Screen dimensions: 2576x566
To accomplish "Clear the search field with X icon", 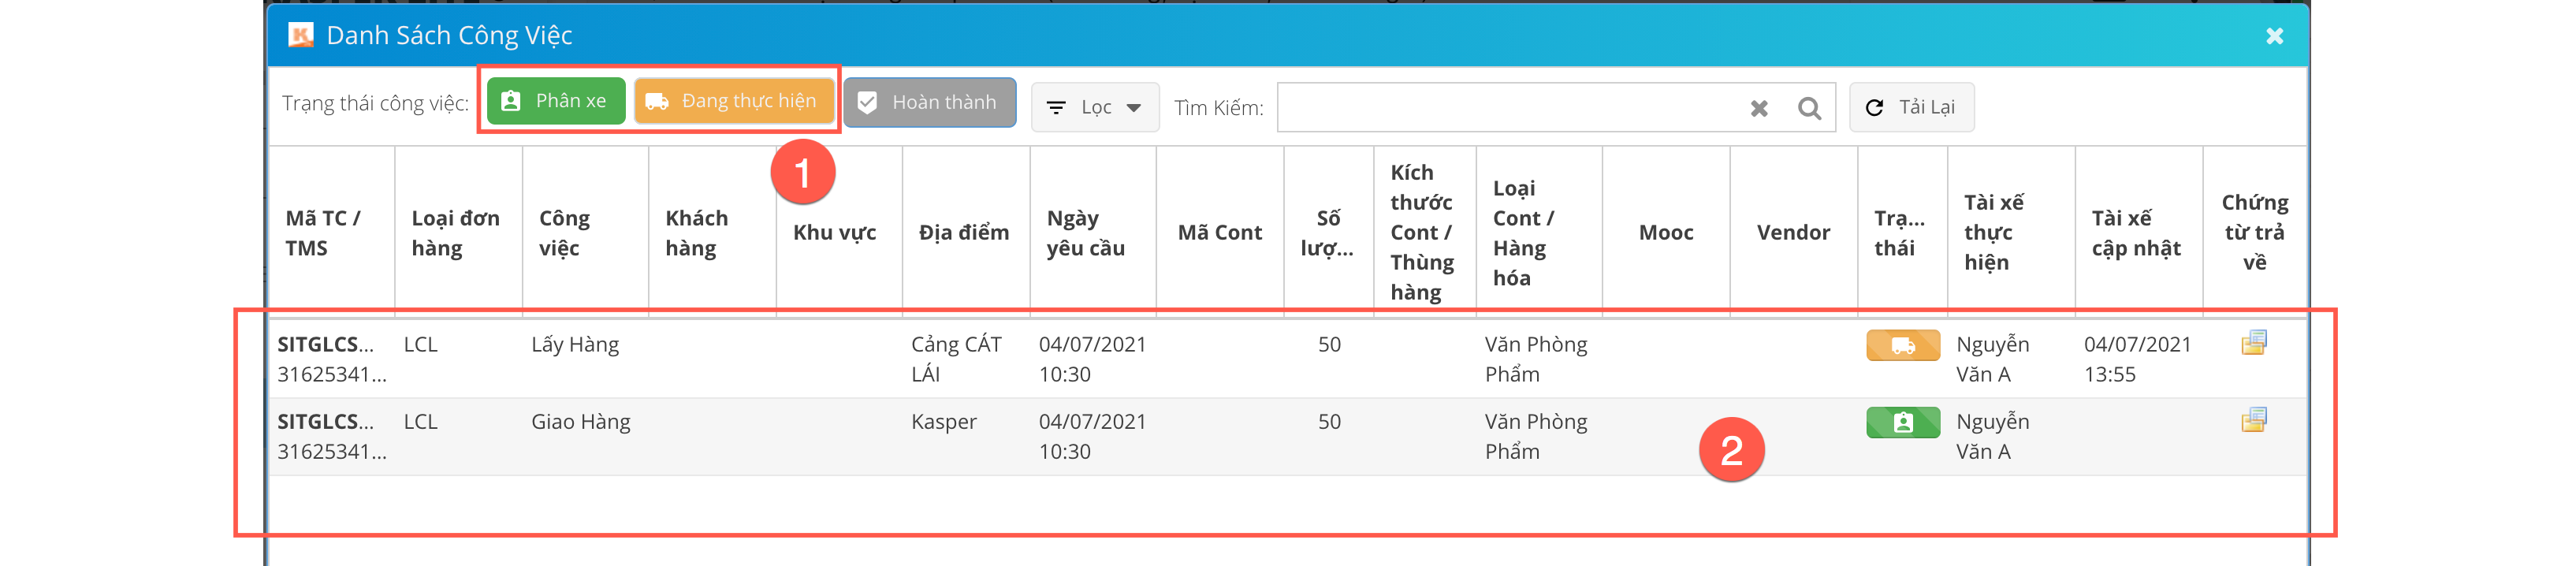I will [1759, 108].
